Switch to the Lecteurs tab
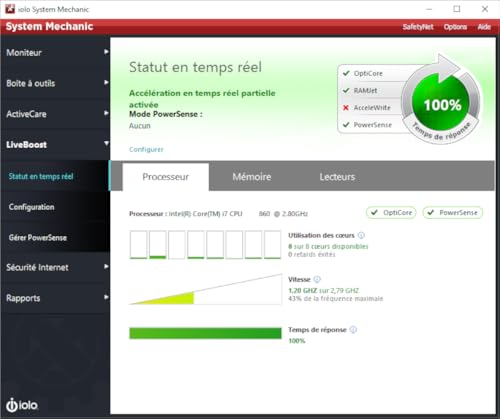 tap(337, 177)
